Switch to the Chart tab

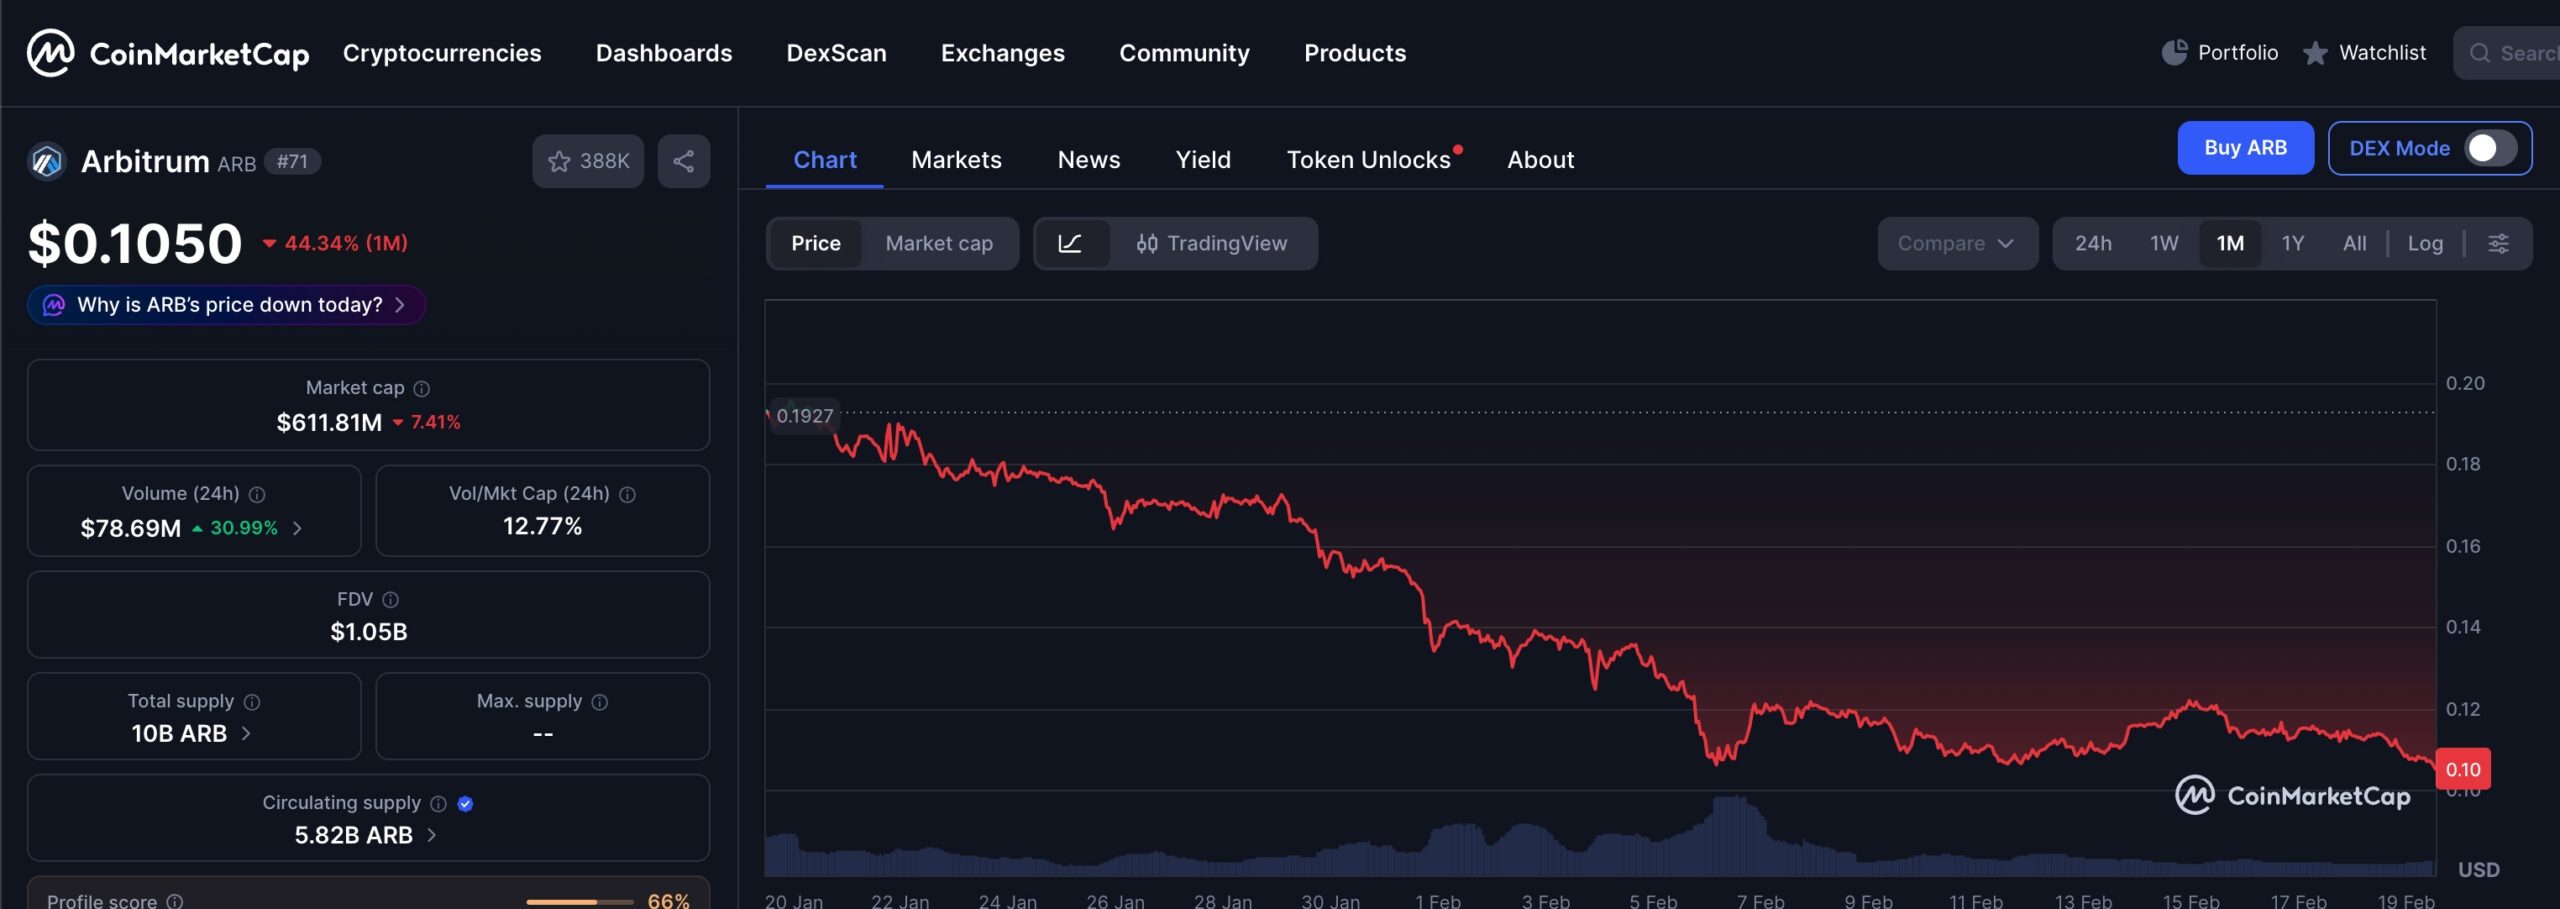tap(825, 160)
